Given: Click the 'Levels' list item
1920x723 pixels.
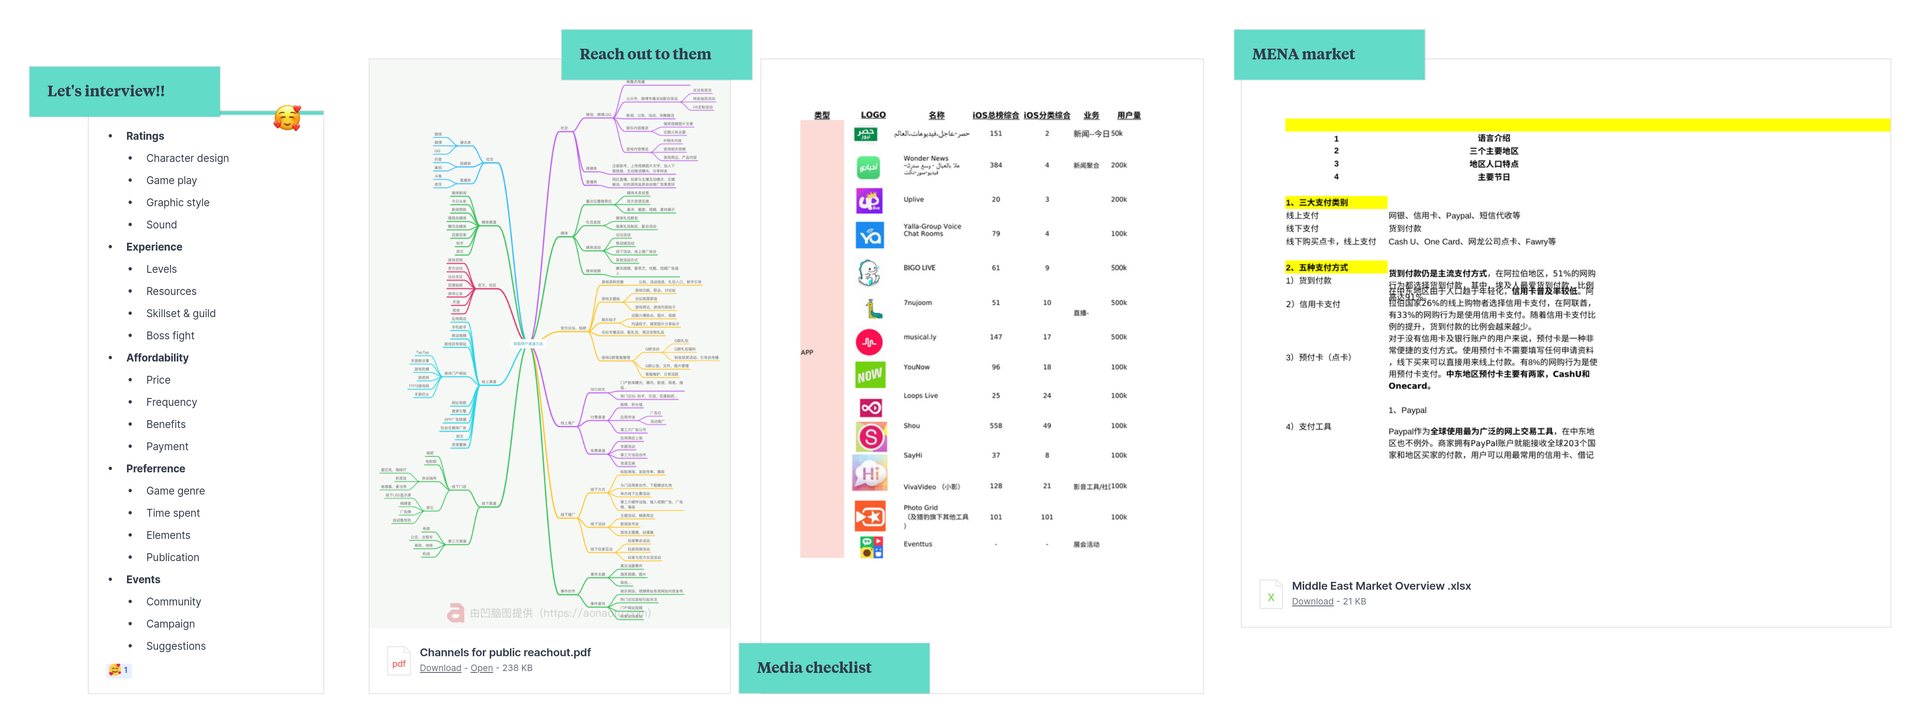Looking at the screenshot, I should 161,269.
